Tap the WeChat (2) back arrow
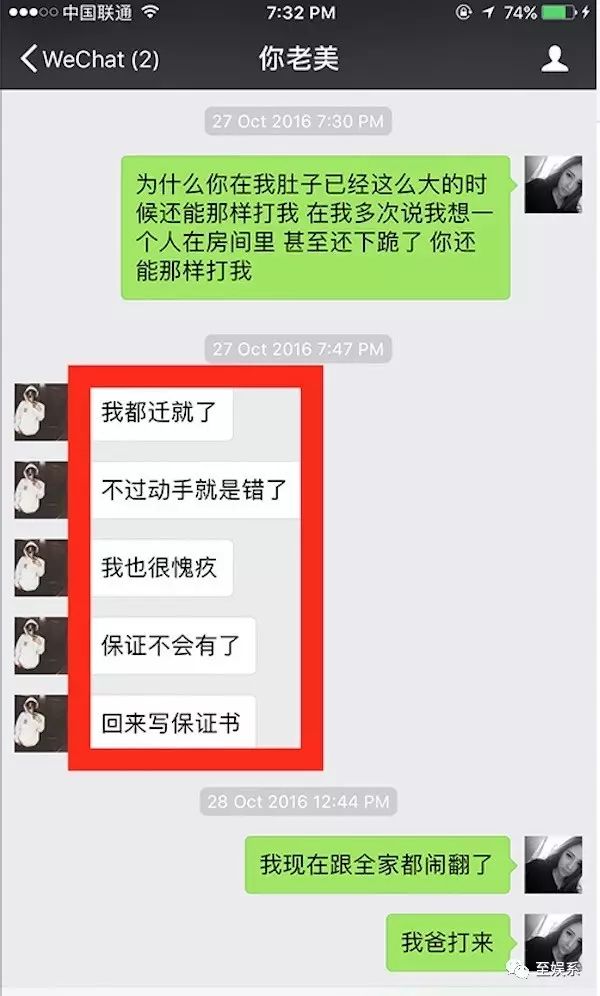 [29, 58]
